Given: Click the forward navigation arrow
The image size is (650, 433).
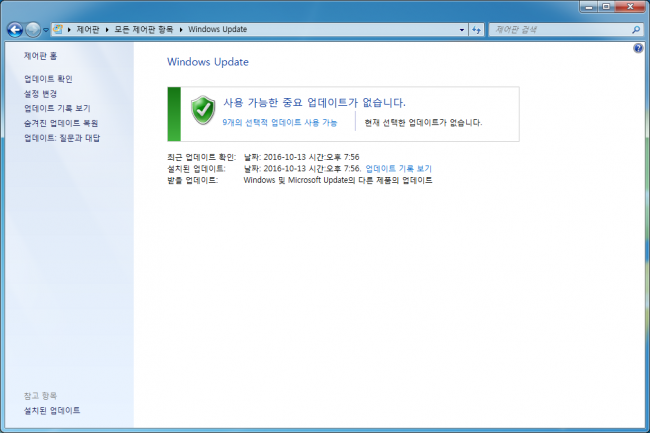Looking at the screenshot, I should (x=33, y=30).
